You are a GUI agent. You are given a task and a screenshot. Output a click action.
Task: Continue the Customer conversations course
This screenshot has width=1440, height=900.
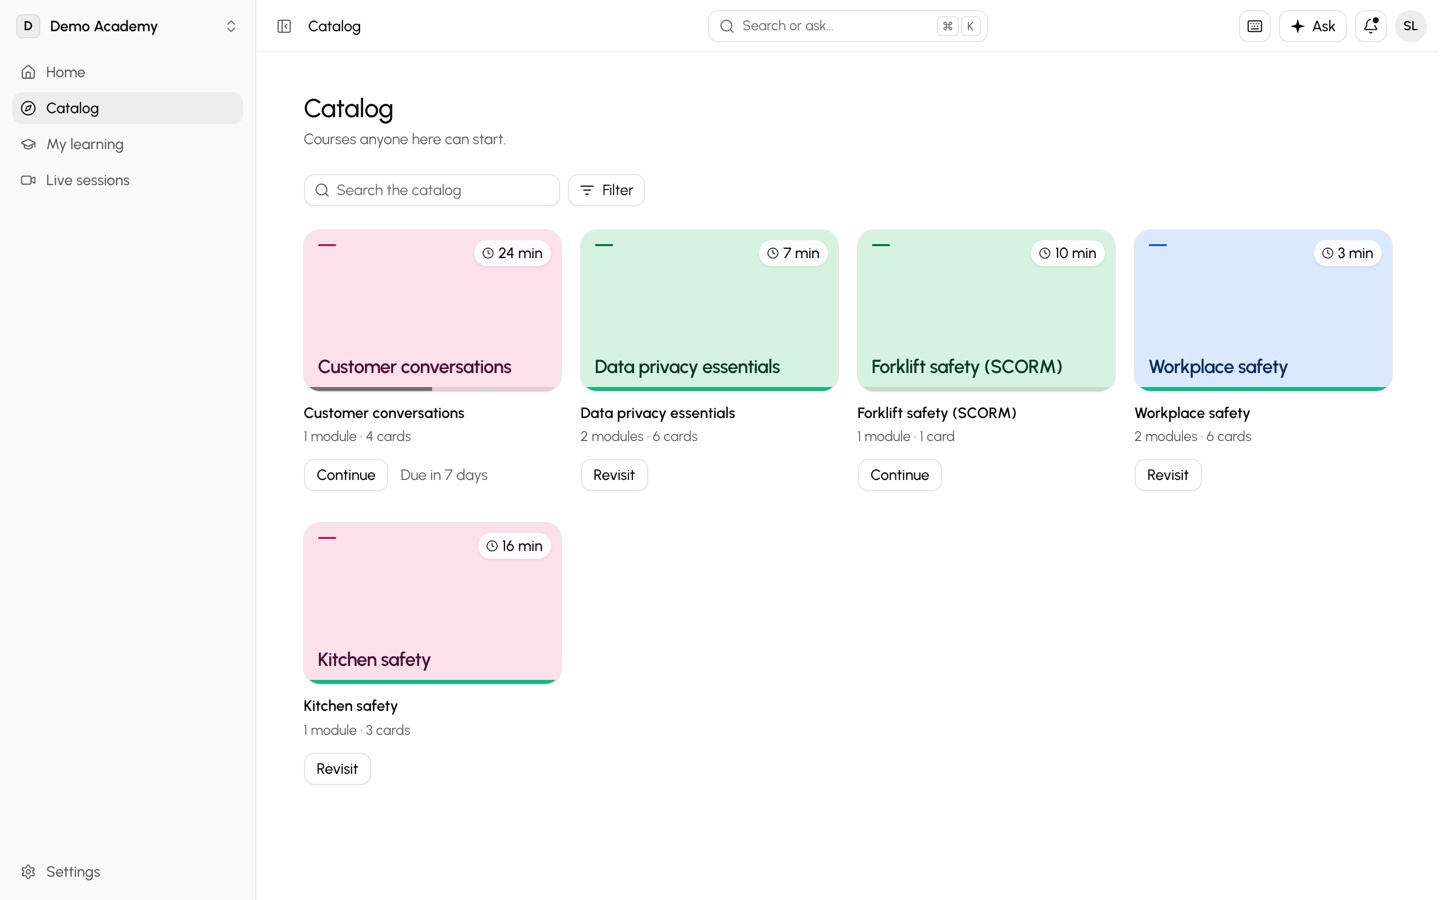click(x=346, y=475)
